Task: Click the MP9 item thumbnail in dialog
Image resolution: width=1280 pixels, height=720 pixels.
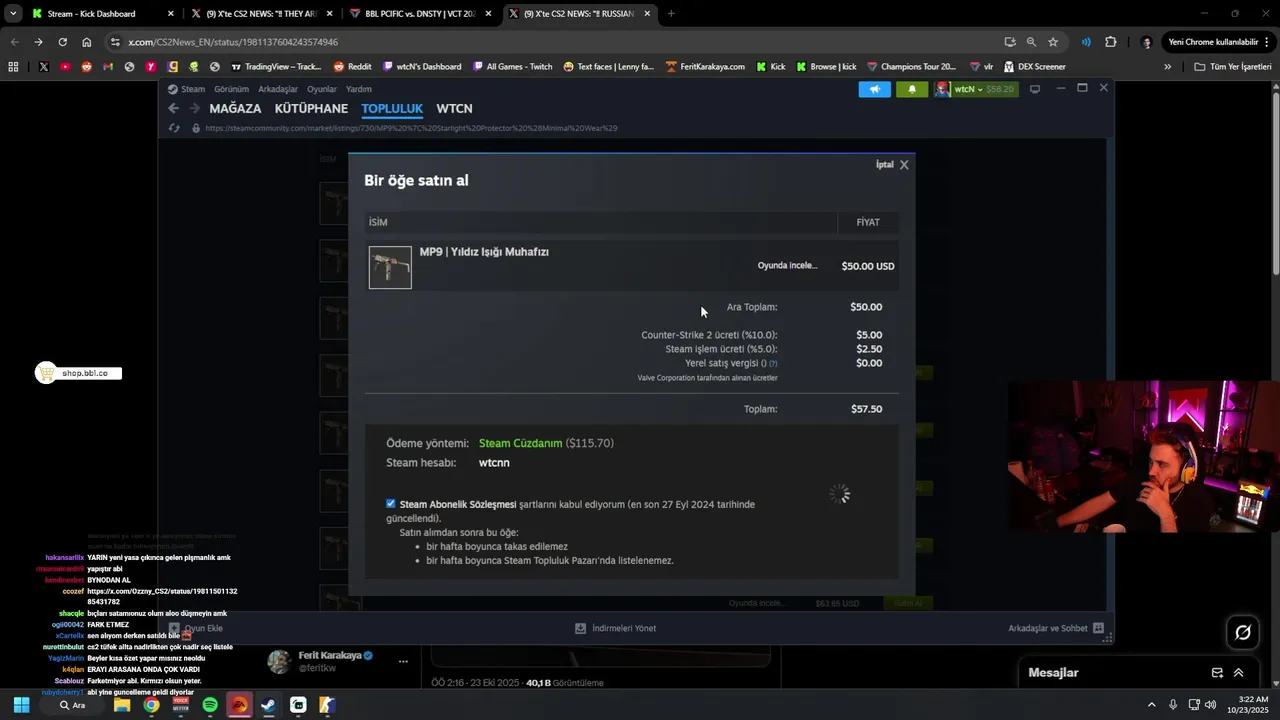Action: click(x=390, y=267)
